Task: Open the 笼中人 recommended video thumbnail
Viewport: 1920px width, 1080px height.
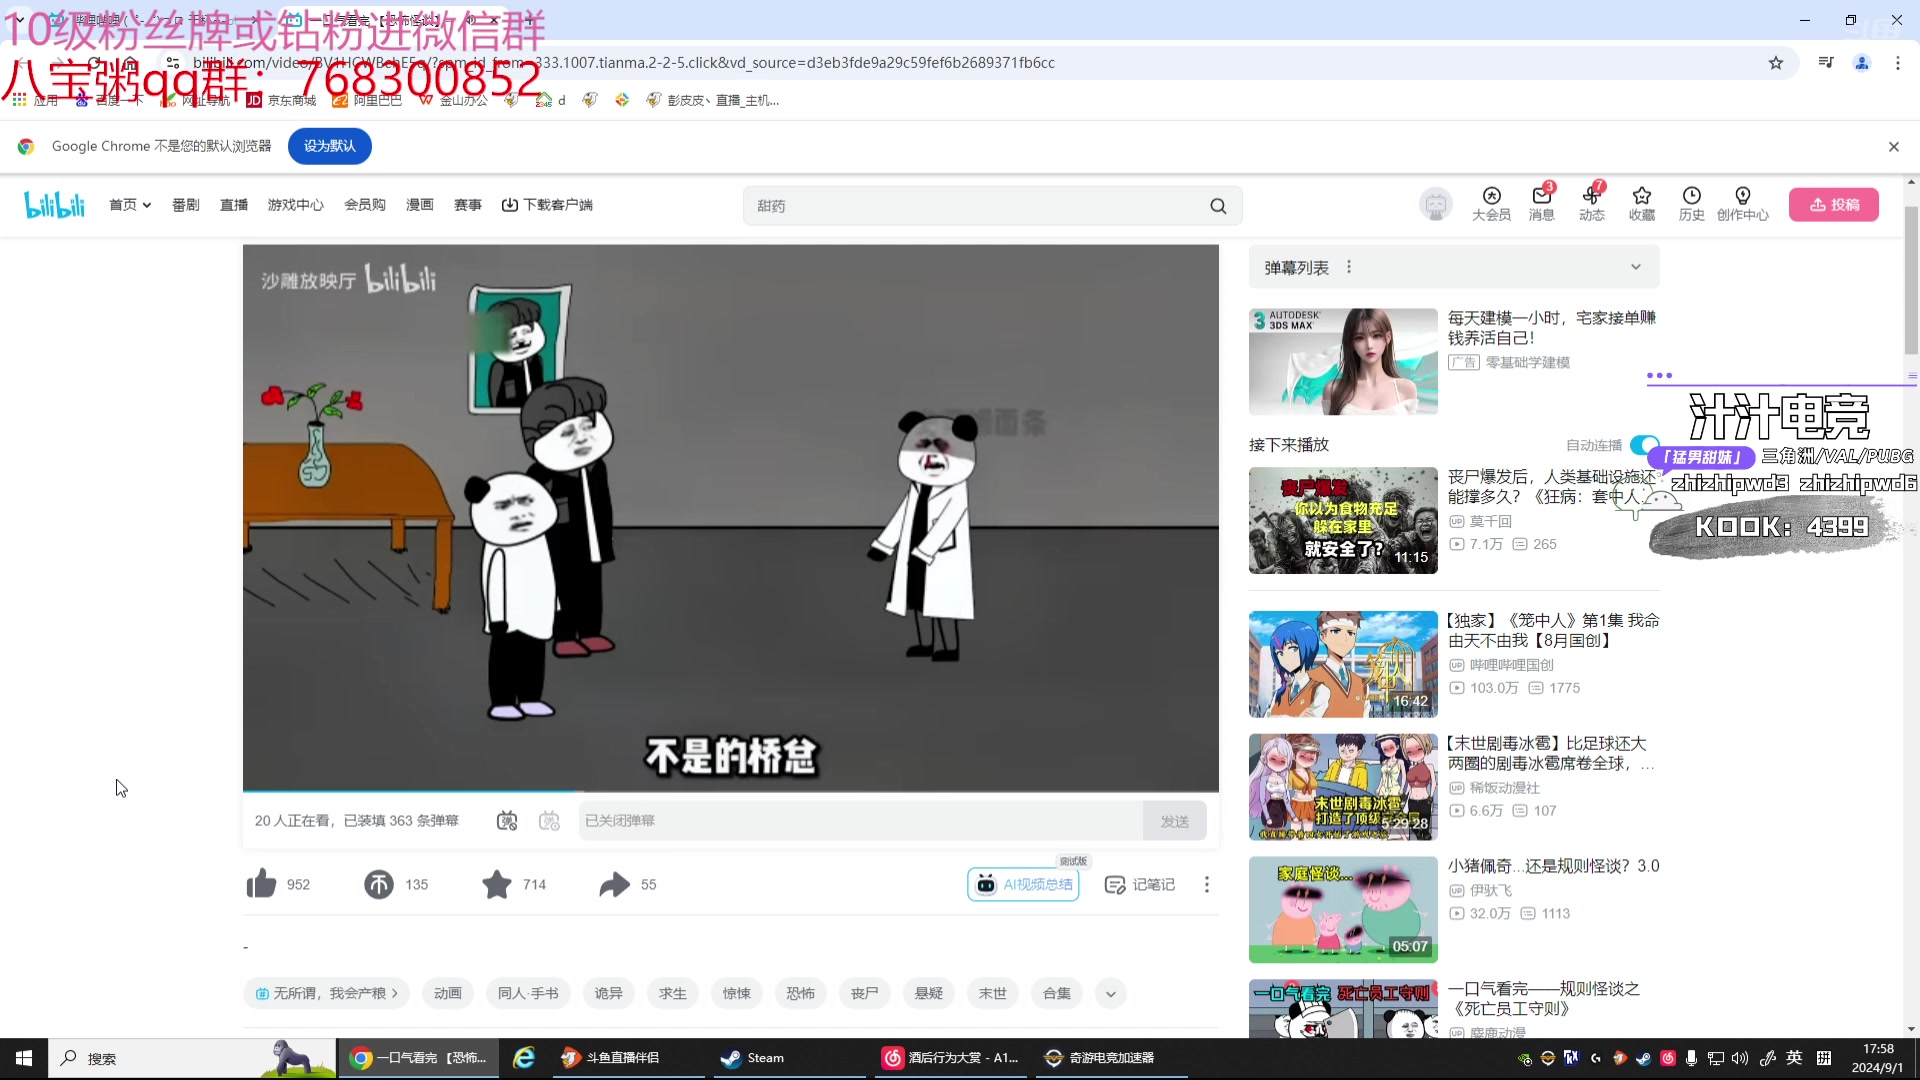Action: click(1342, 664)
